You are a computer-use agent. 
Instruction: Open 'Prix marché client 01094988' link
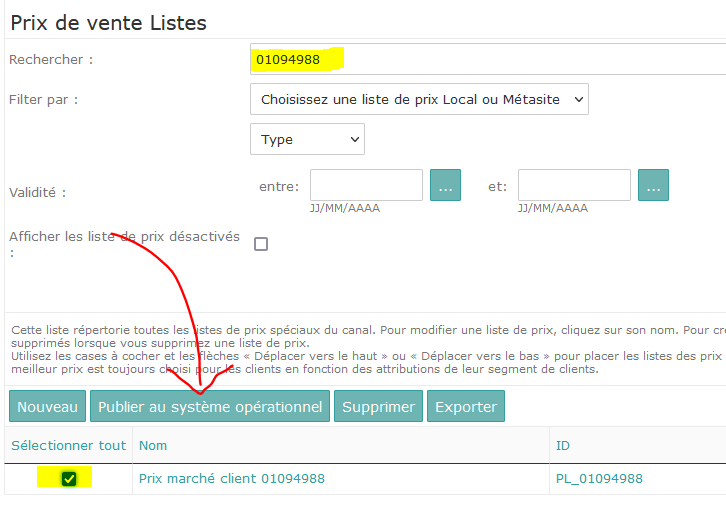232,478
